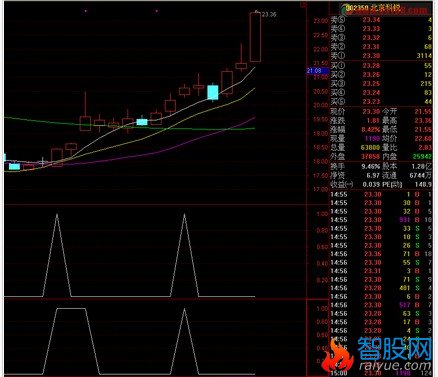Select the 现价 current price value

click(371, 112)
